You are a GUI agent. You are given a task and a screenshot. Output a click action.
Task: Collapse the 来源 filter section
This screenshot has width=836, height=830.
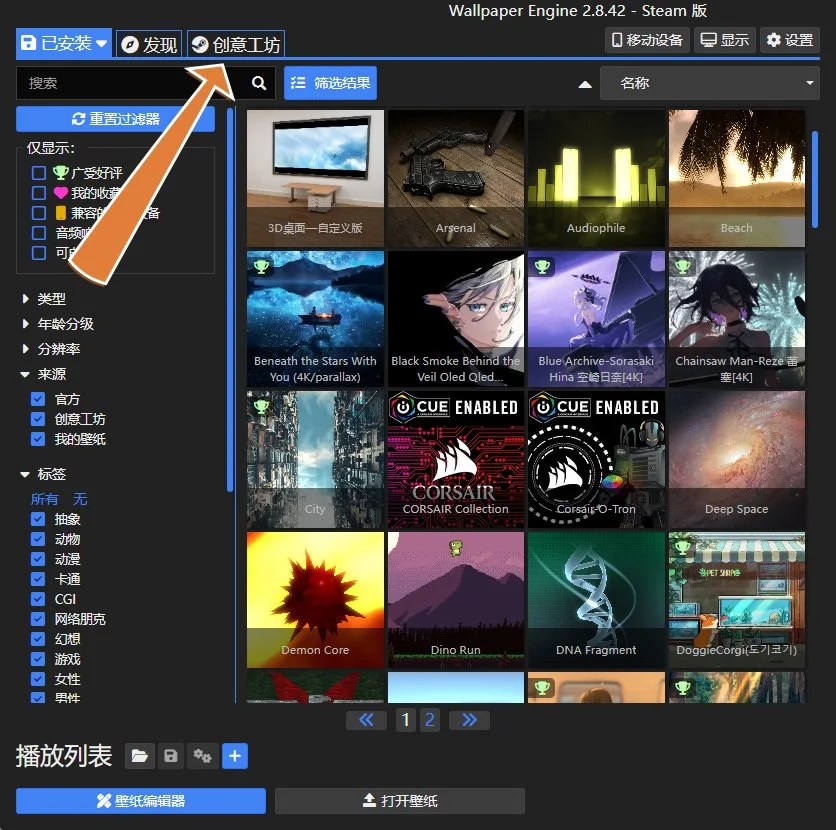click(44, 374)
